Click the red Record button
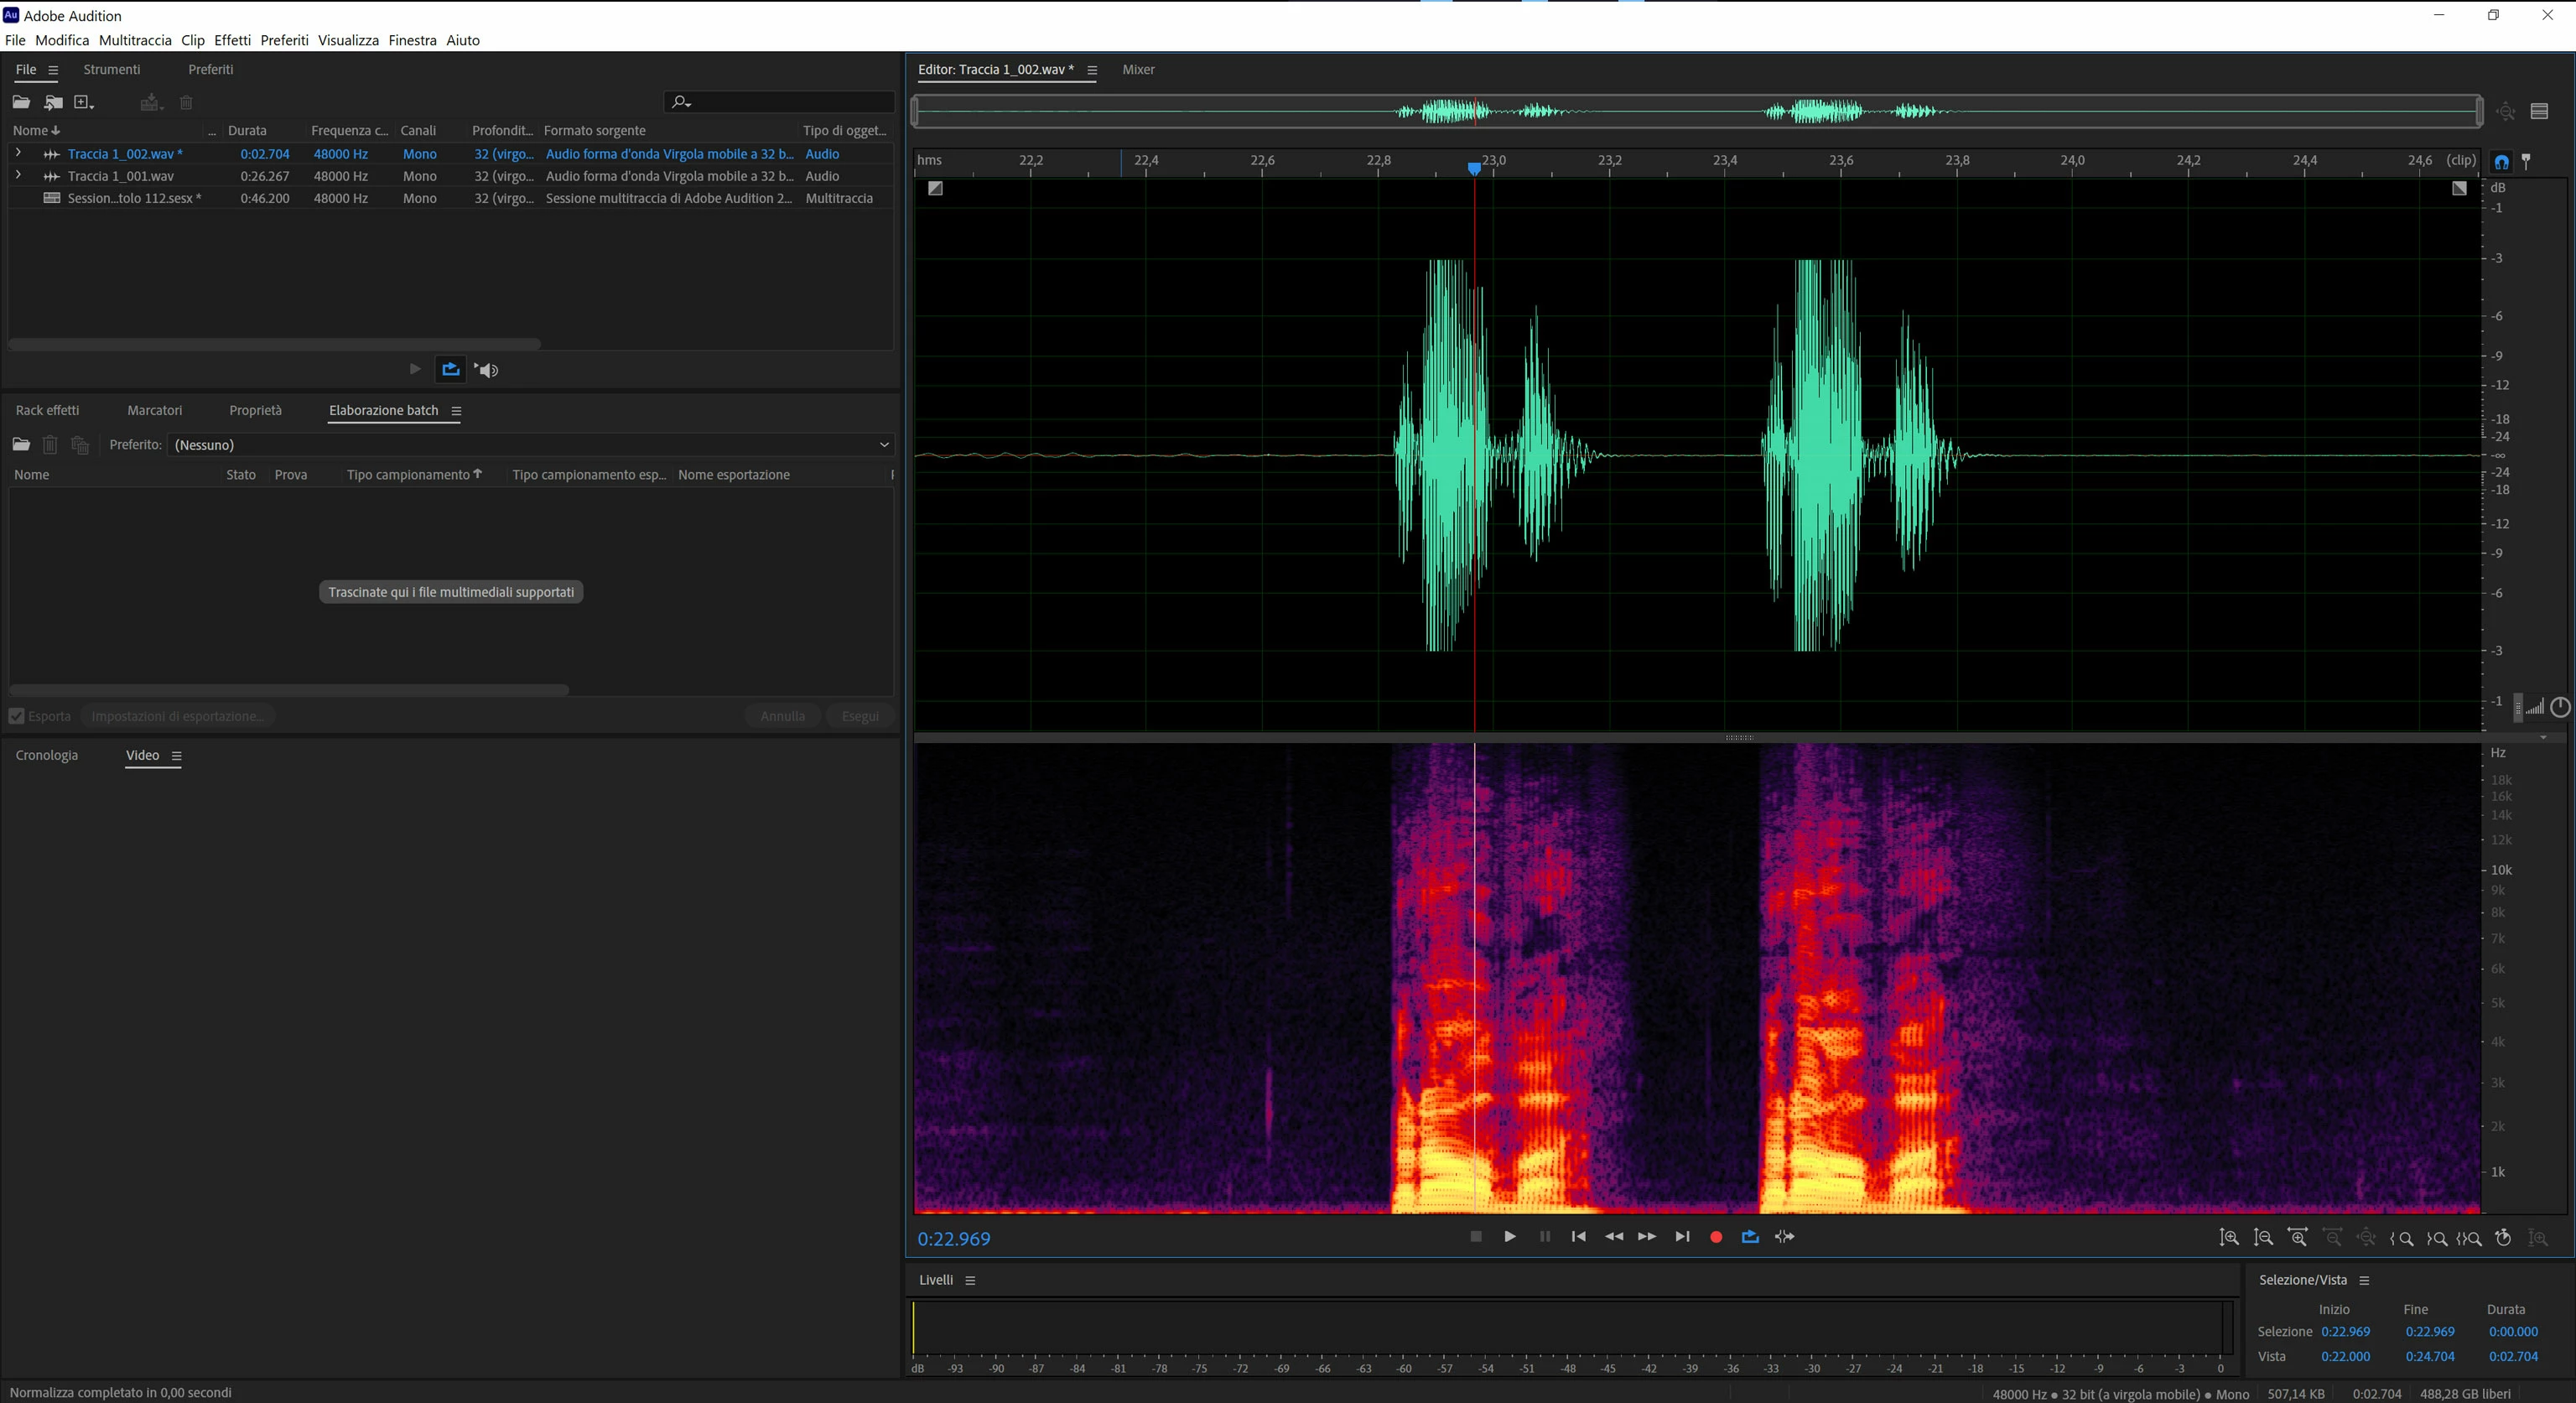Screen dimensions: 2576x1403 click(1716, 1237)
